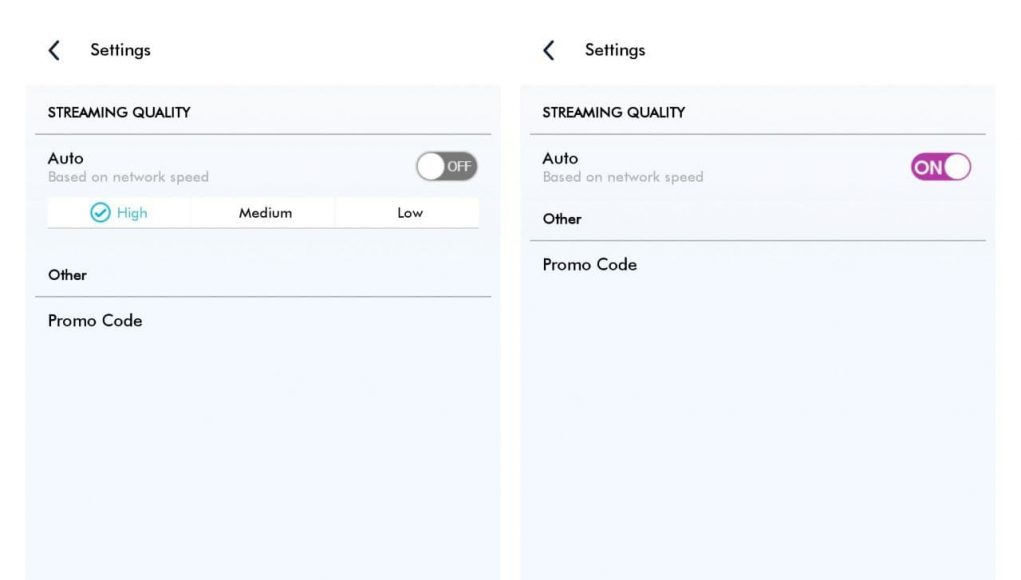Click Settings title above the ON toggle screen
The width and height of the screenshot is (1021, 580).
click(x=615, y=50)
